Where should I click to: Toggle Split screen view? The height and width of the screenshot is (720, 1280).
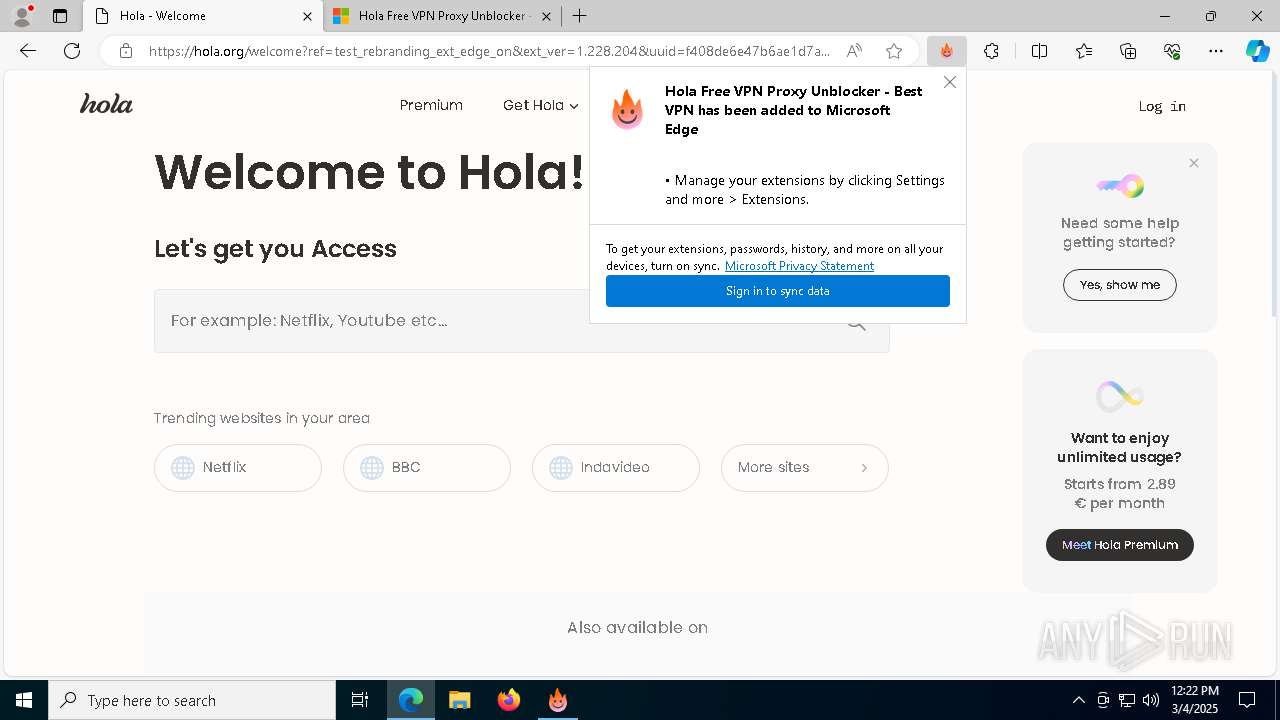1039,51
